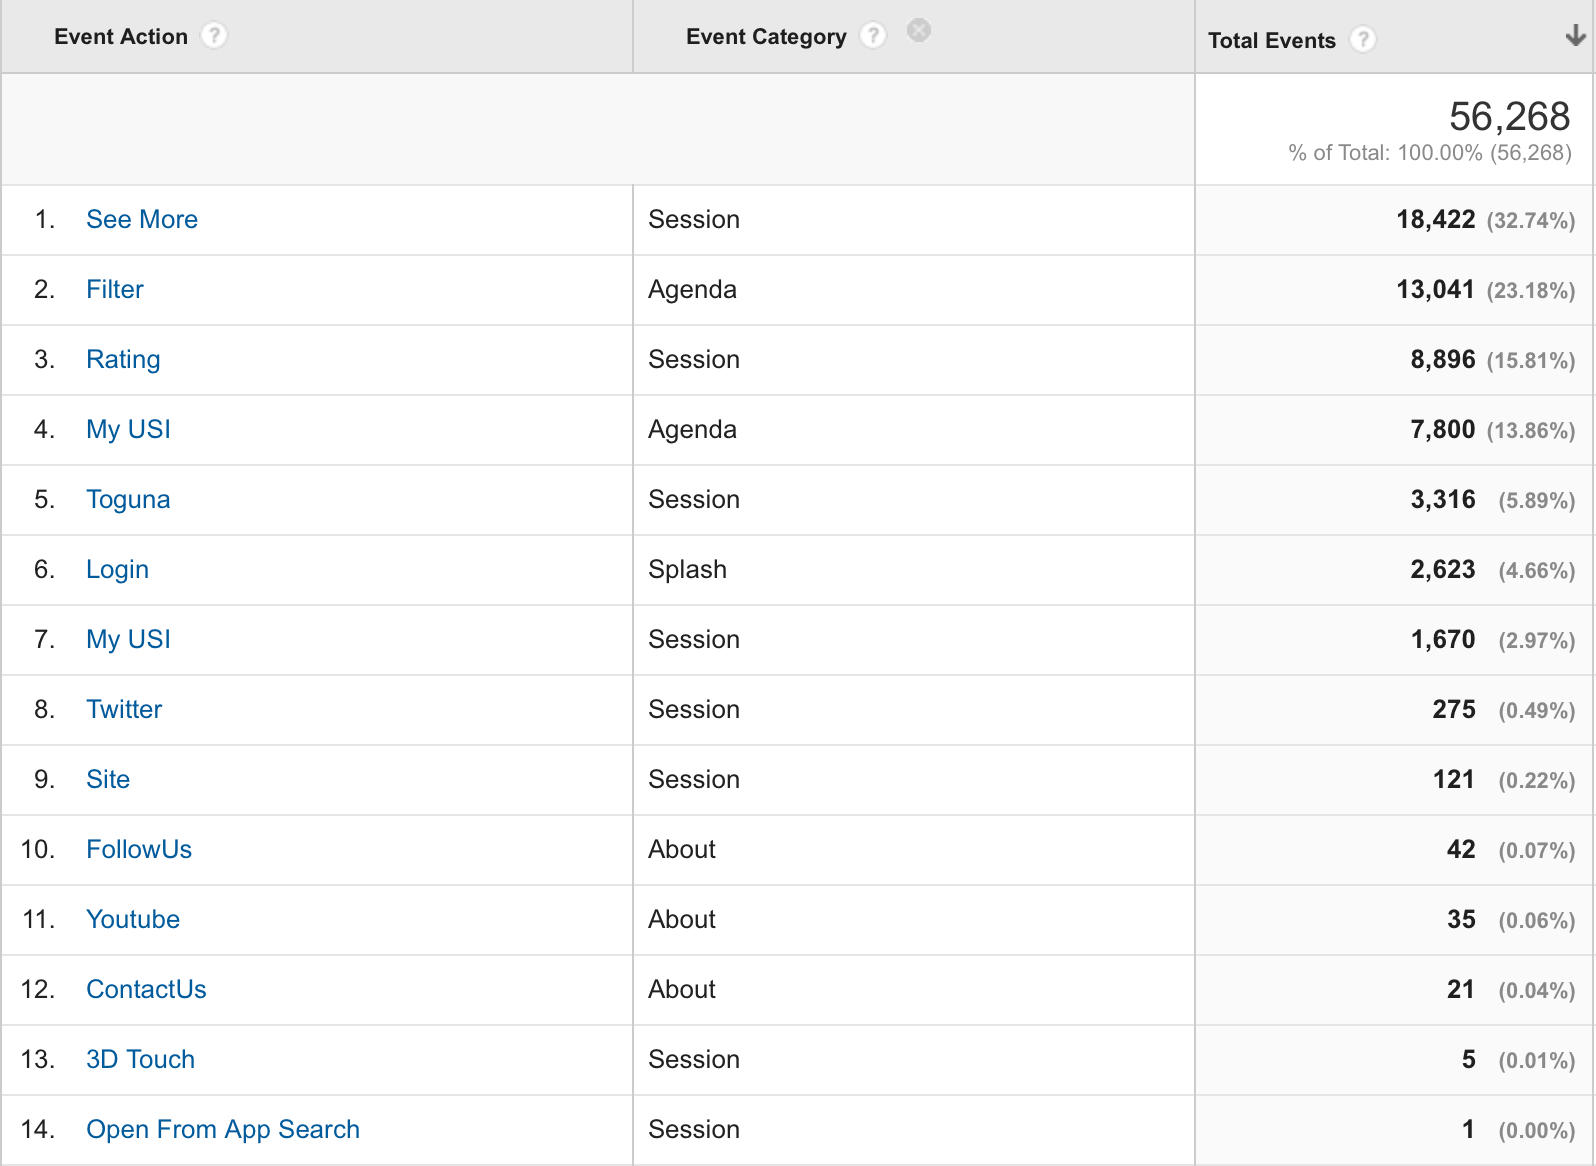Image resolution: width=1596 pixels, height=1166 pixels.
Task: Click help icon beside Event Category
Action: [x=873, y=36]
